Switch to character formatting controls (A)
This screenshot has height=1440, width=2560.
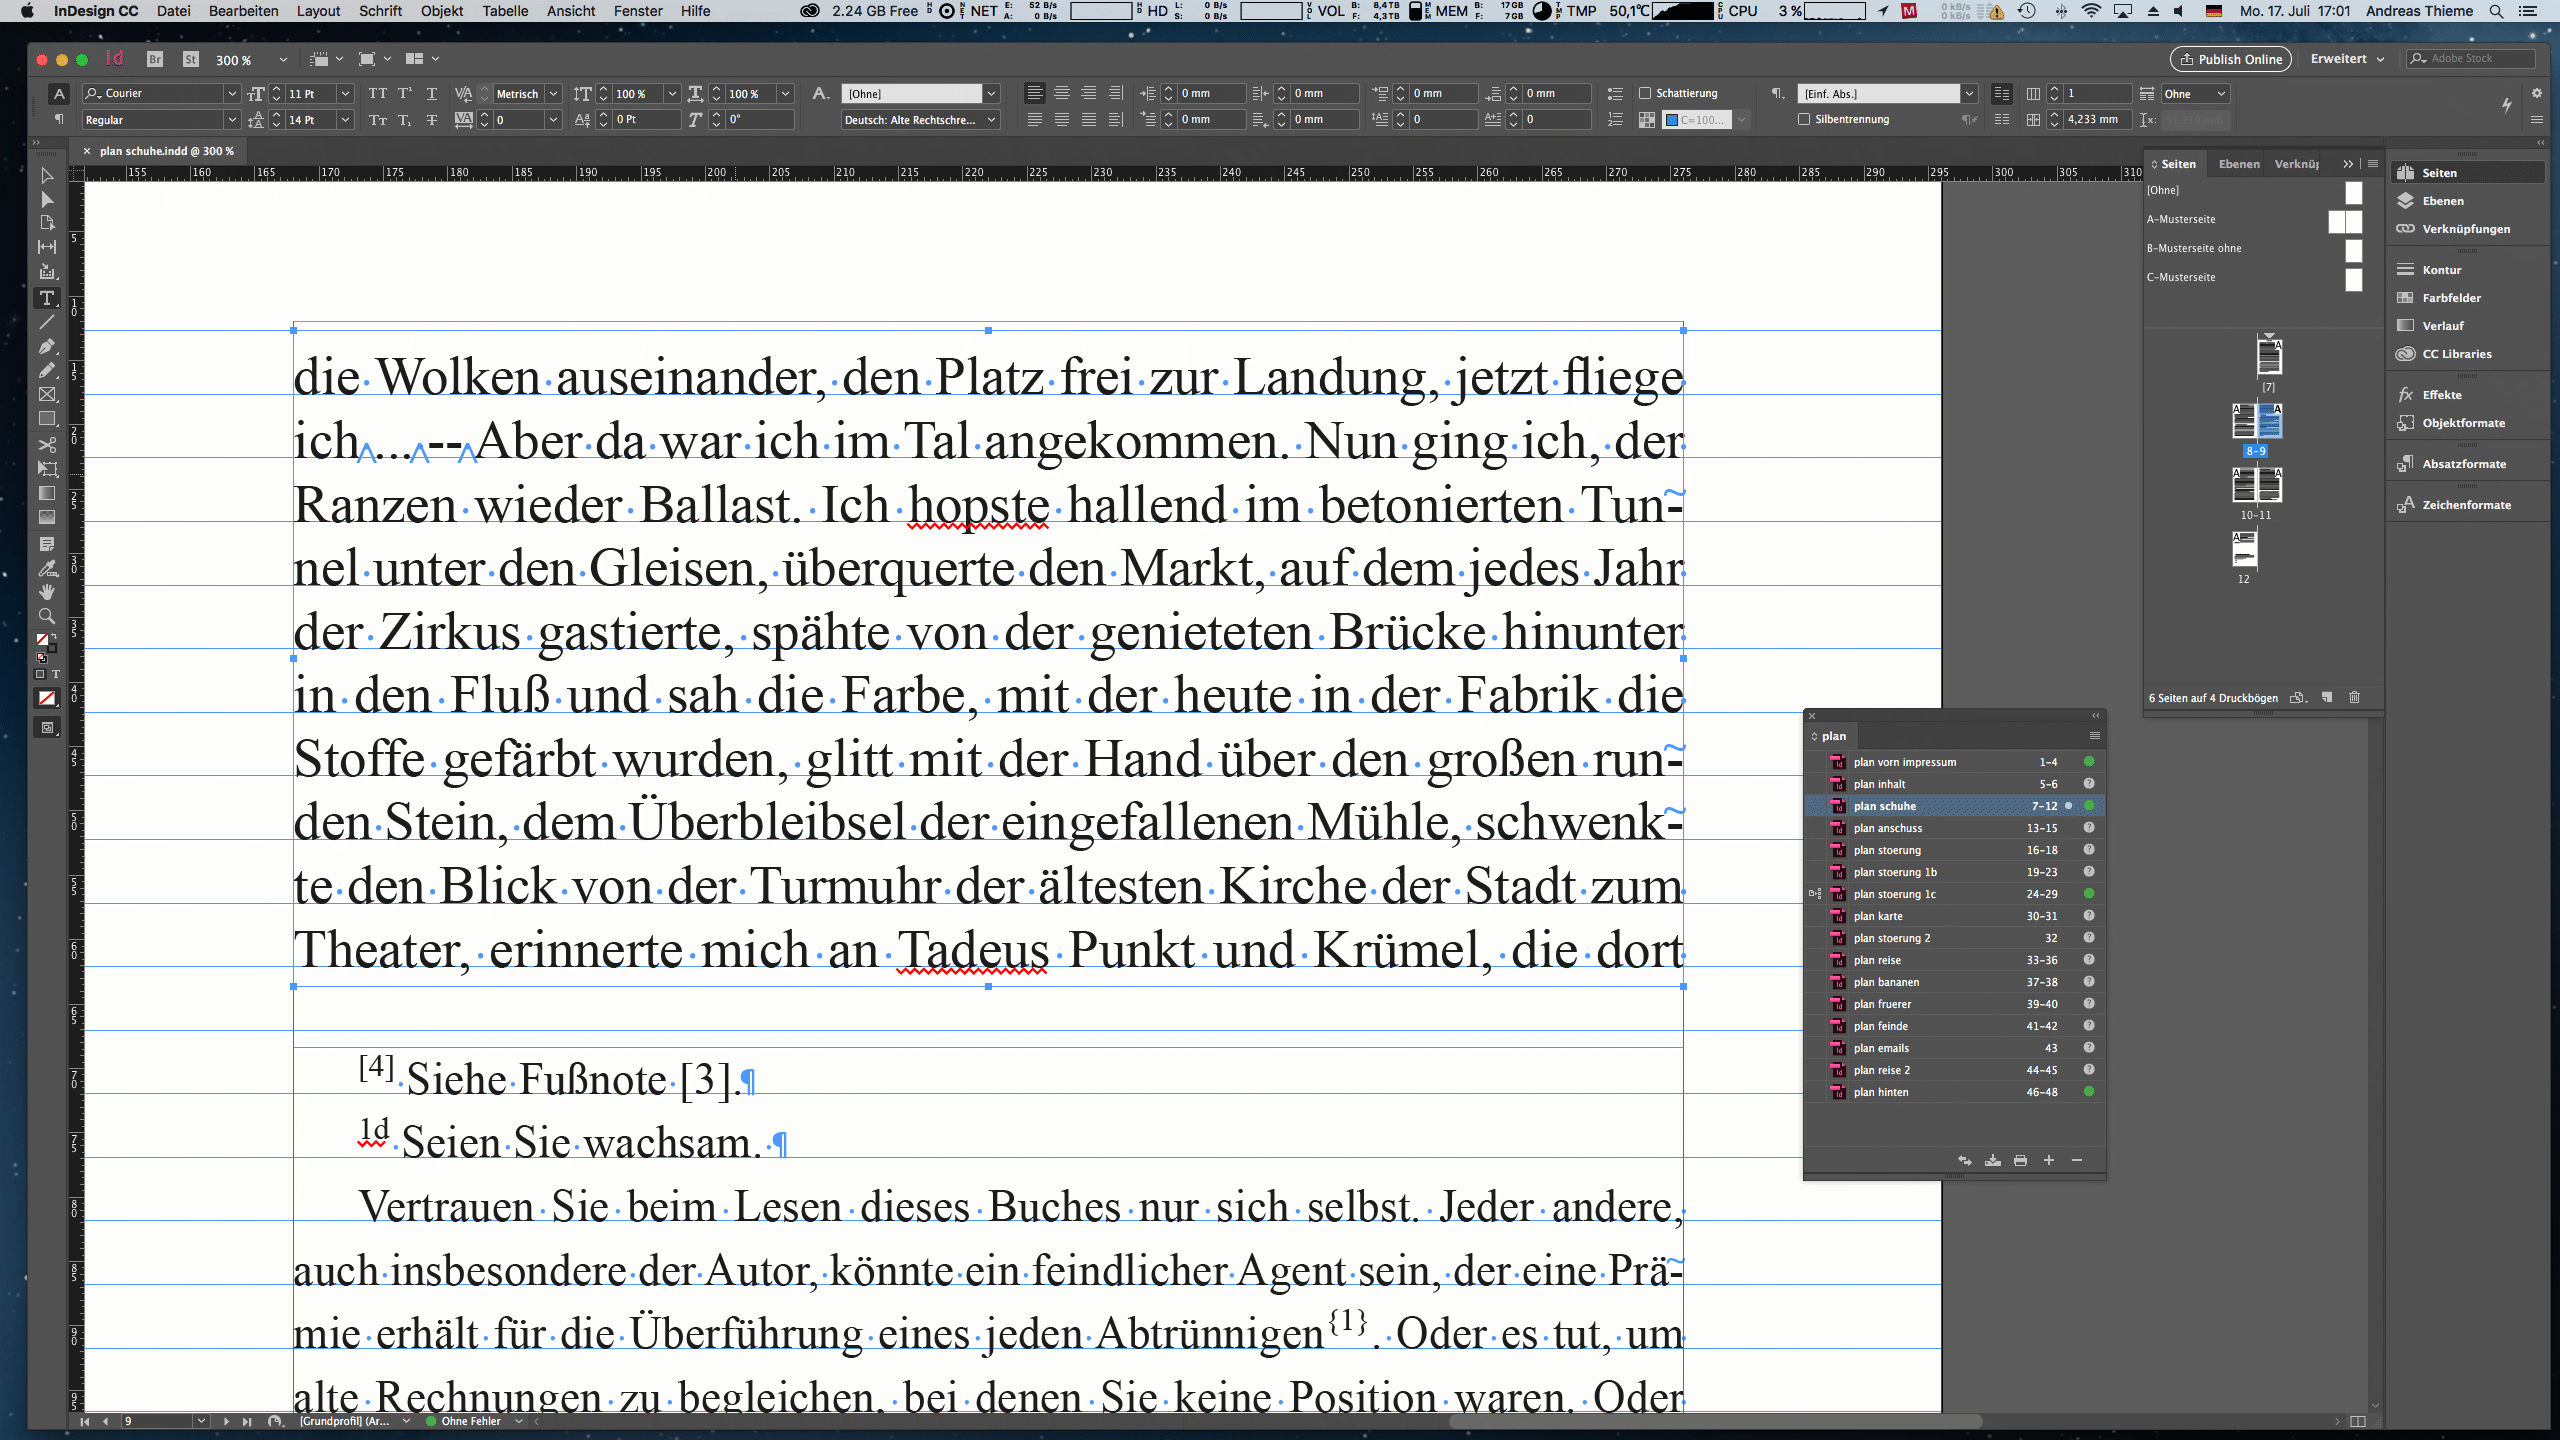click(59, 93)
